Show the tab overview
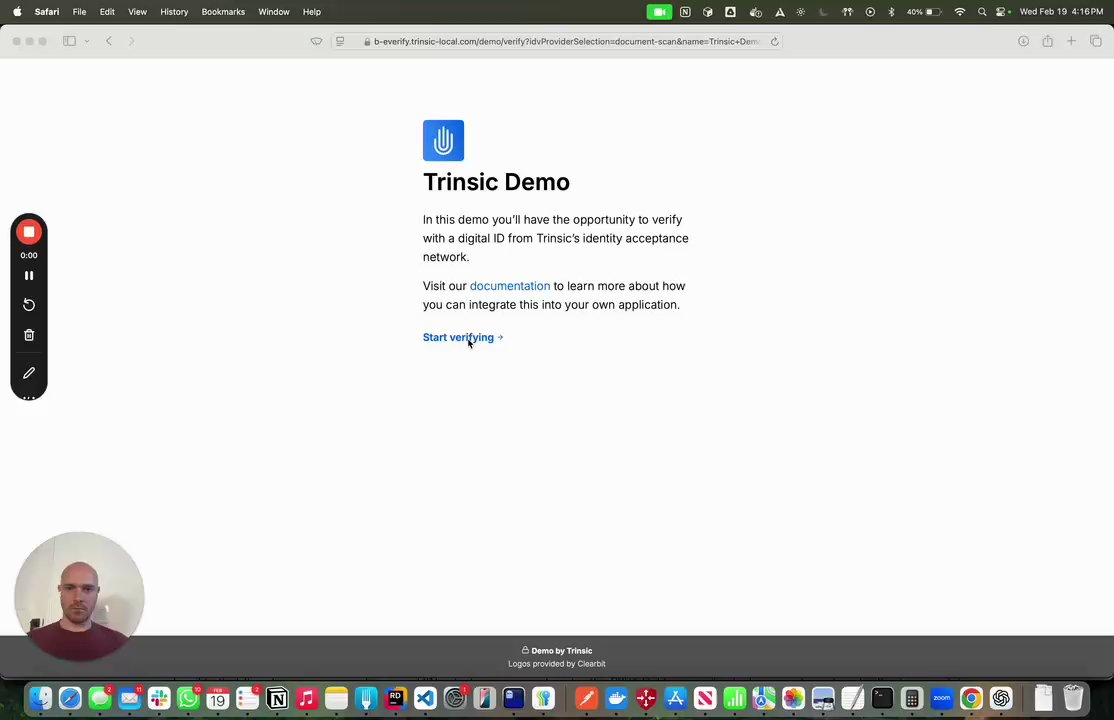Image resolution: width=1114 pixels, height=720 pixels. pyautogui.click(x=1096, y=41)
